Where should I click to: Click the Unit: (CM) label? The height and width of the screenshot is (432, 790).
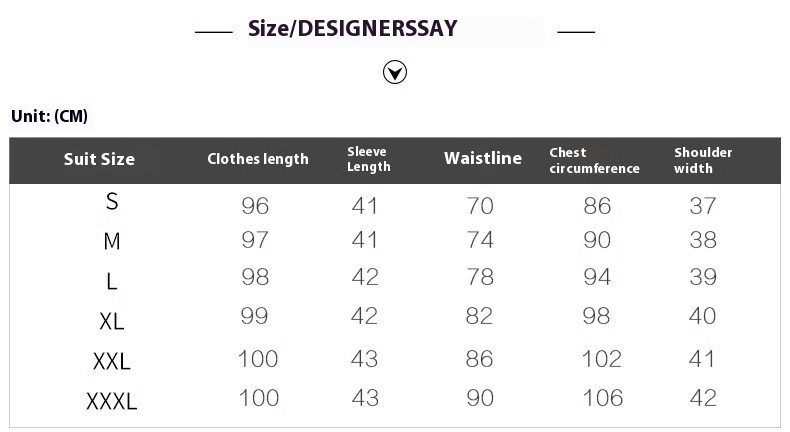pyautogui.click(x=49, y=116)
